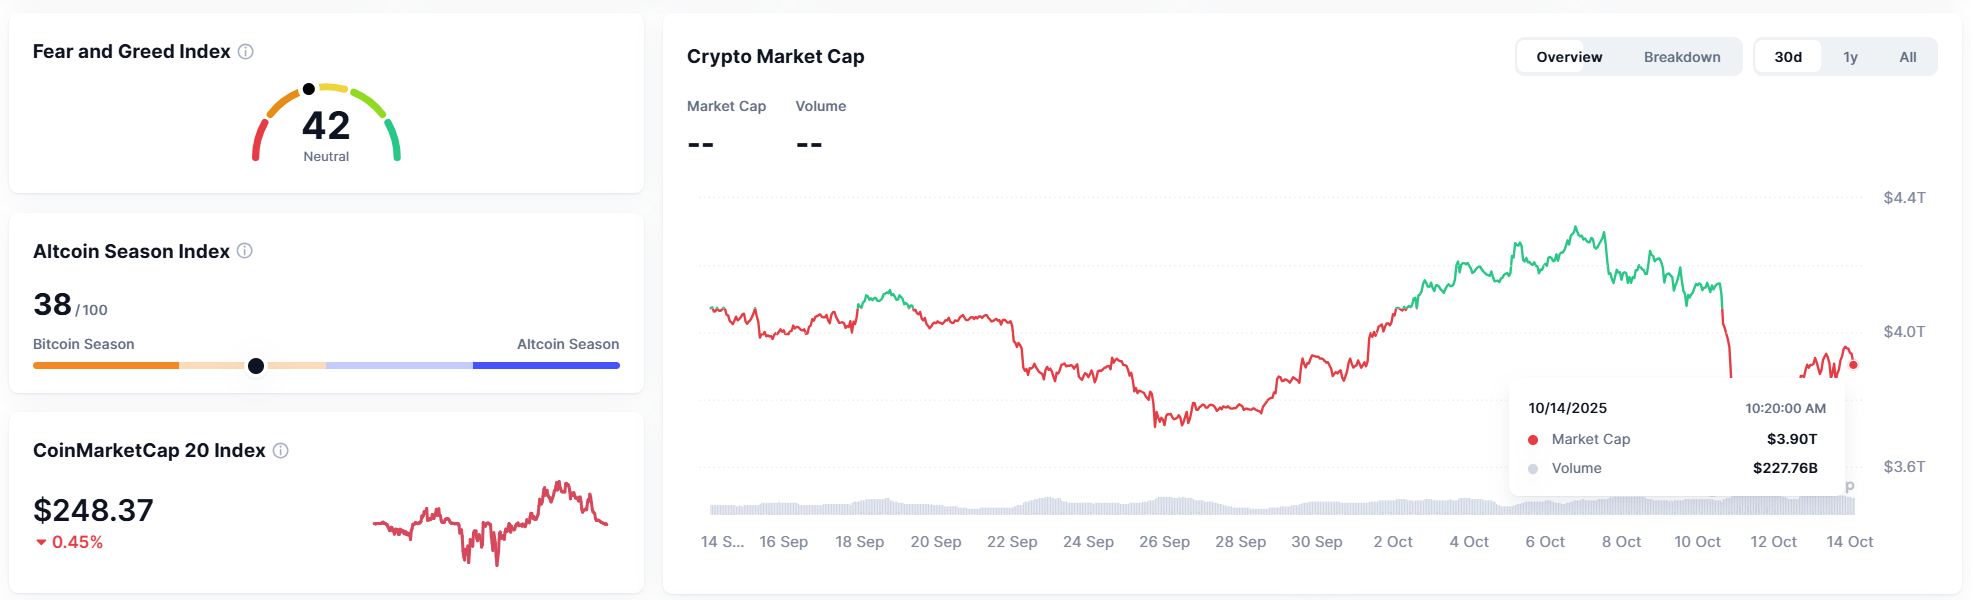Click the Crypto Market Cap title

tap(775, 57)
